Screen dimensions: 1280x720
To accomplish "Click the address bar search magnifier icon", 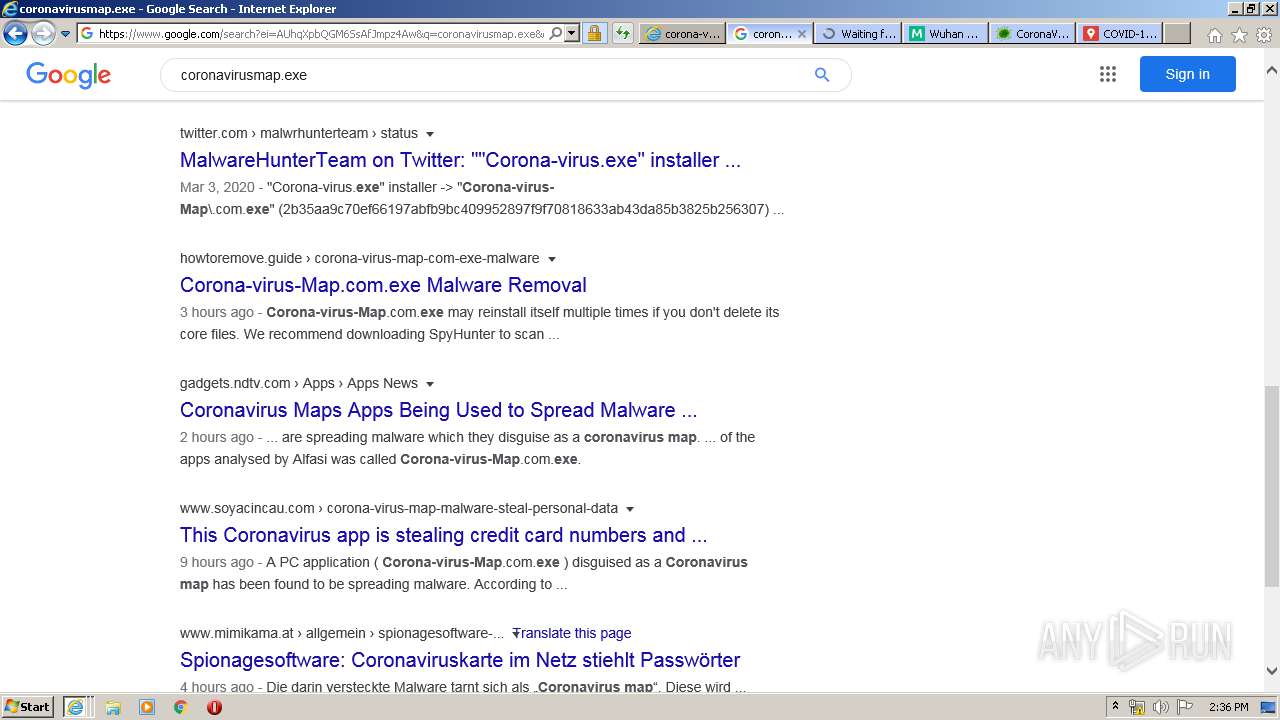I will point(556,33).
